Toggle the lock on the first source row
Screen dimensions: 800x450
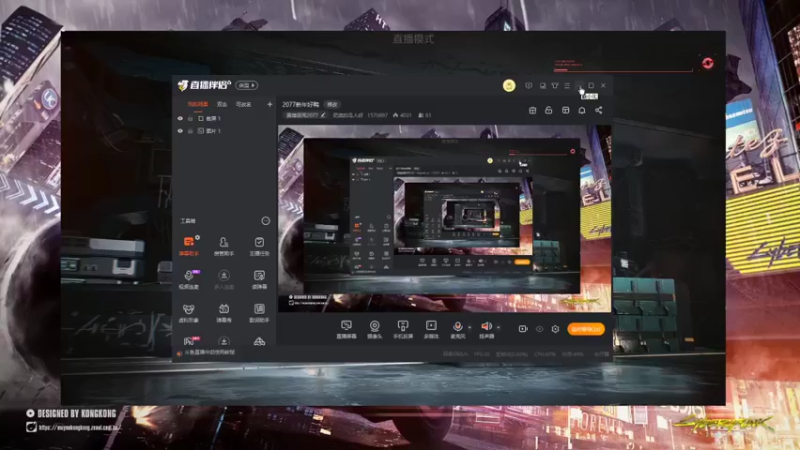pyautogui.click(x=190, y=118)
